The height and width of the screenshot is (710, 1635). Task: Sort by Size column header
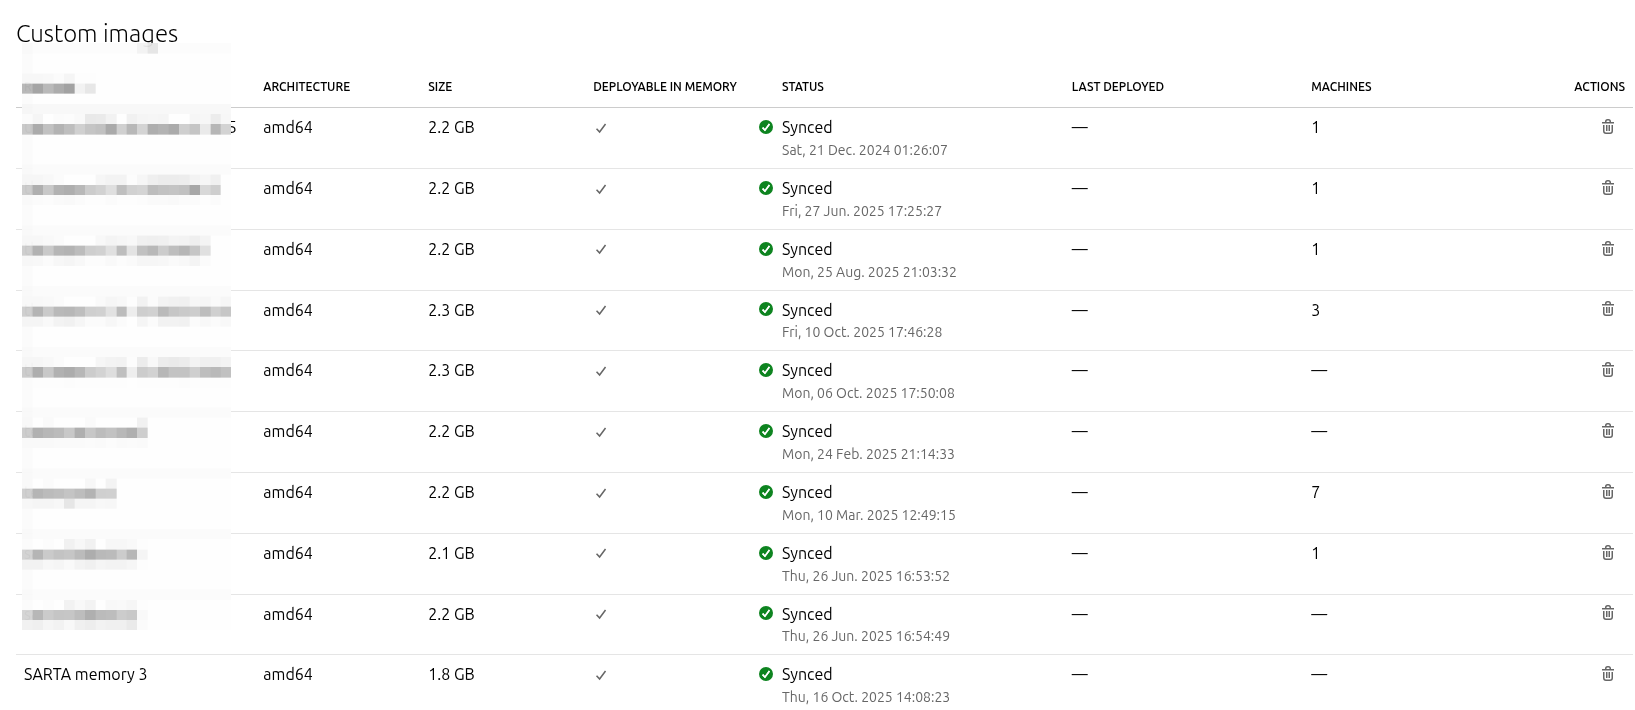tap(440, 87)
